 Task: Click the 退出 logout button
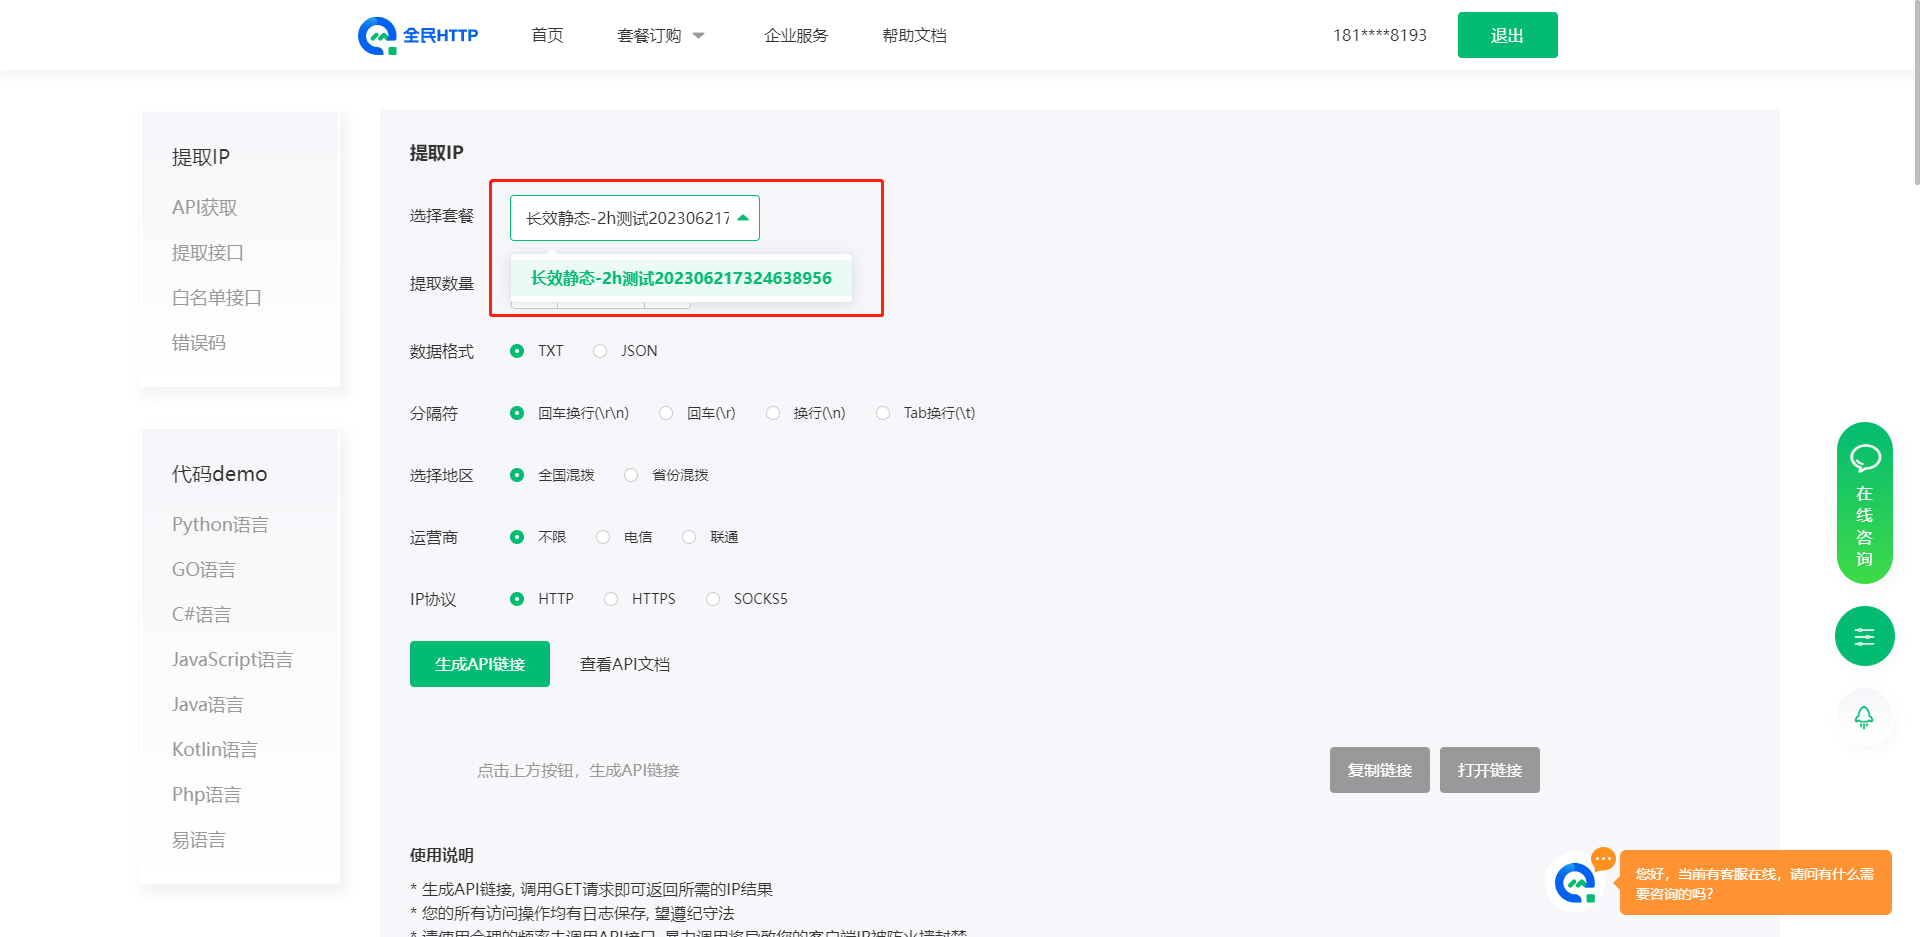pyautogui.click(x=1507, y=35)
